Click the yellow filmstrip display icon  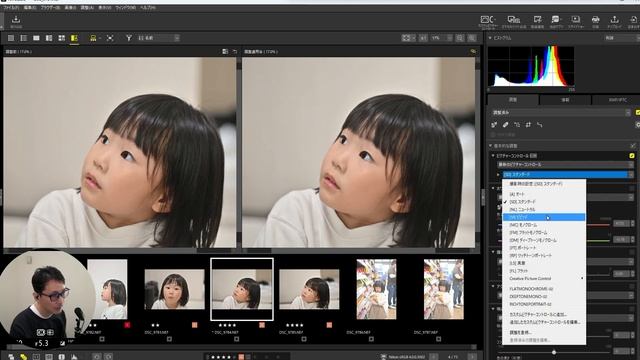point(93,38)
